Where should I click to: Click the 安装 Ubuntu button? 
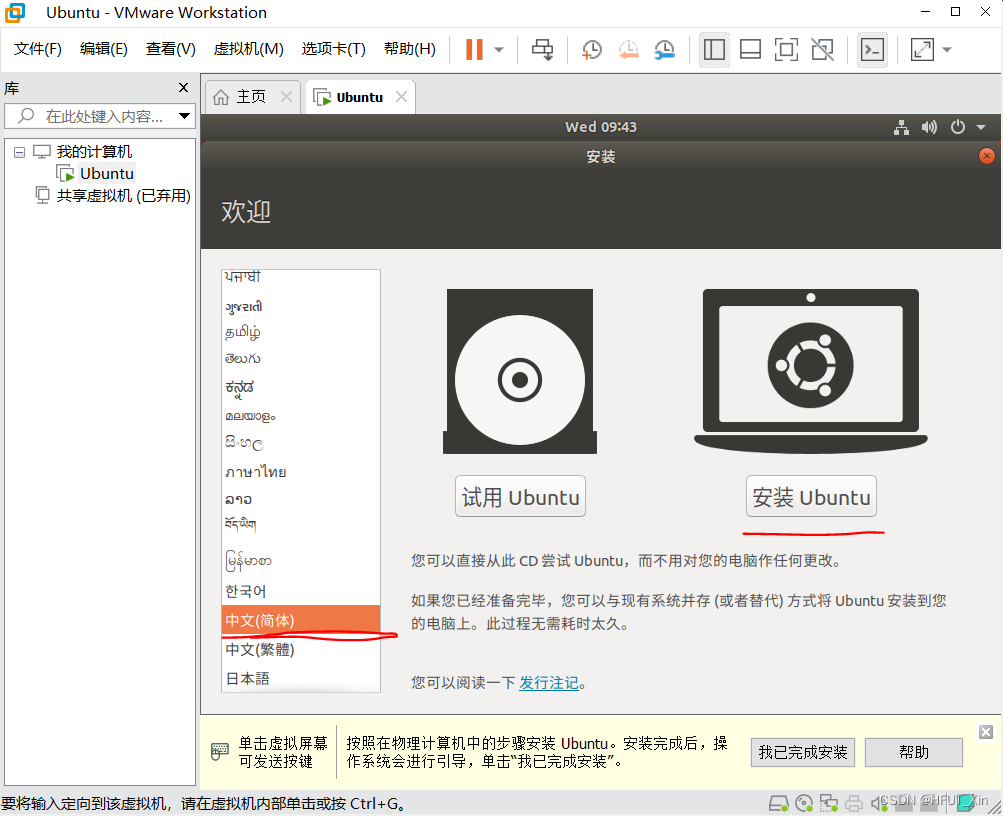[810, 496]
